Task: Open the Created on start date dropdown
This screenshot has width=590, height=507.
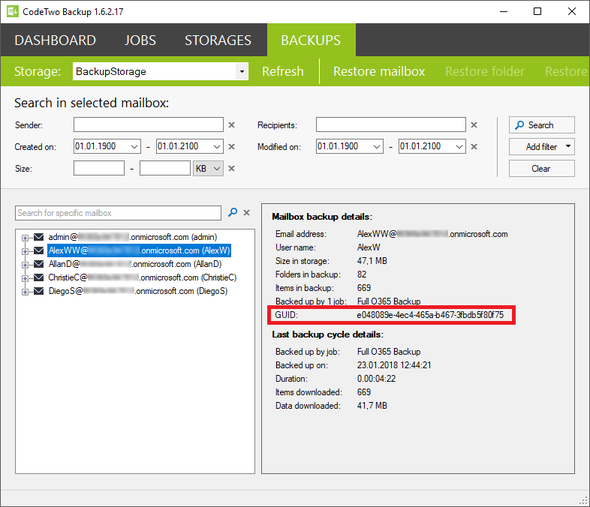Action: coord(134,146)
